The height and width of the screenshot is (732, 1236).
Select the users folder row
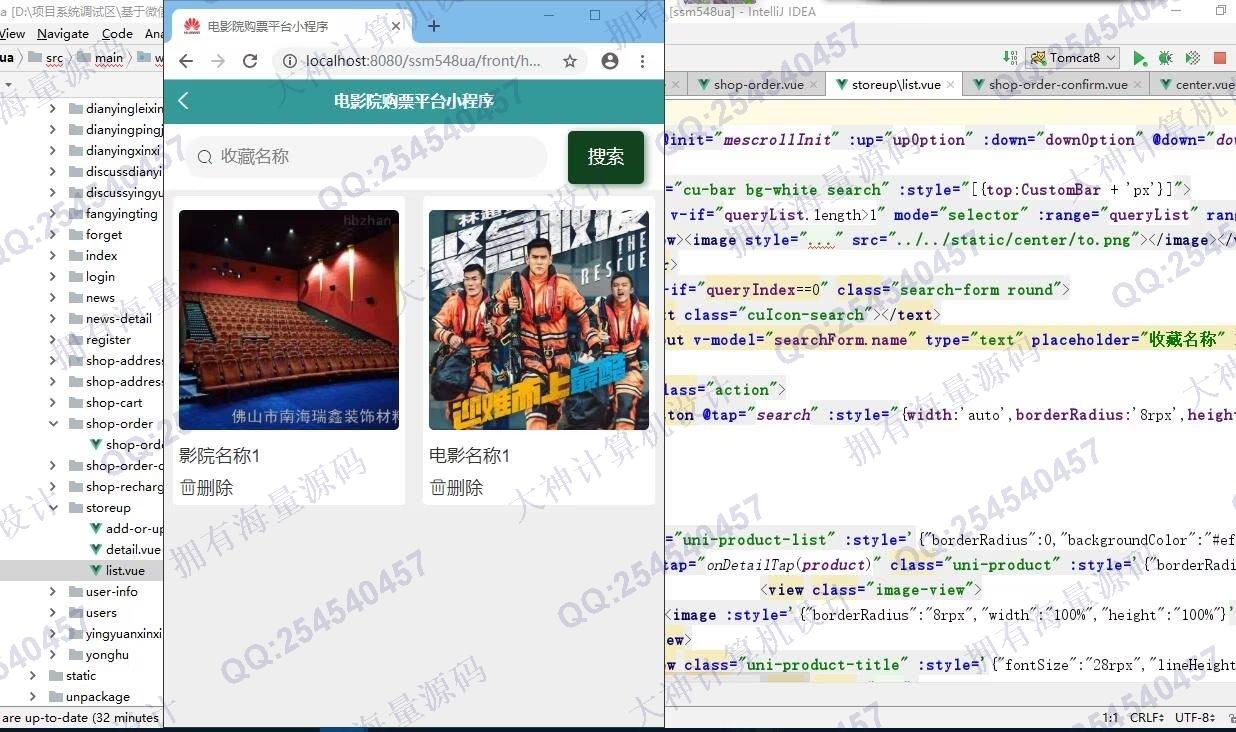[82, 612]
